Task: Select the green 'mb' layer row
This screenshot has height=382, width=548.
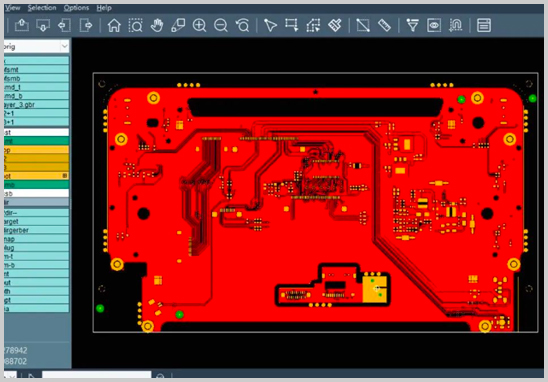Action: tap(36, 185)
